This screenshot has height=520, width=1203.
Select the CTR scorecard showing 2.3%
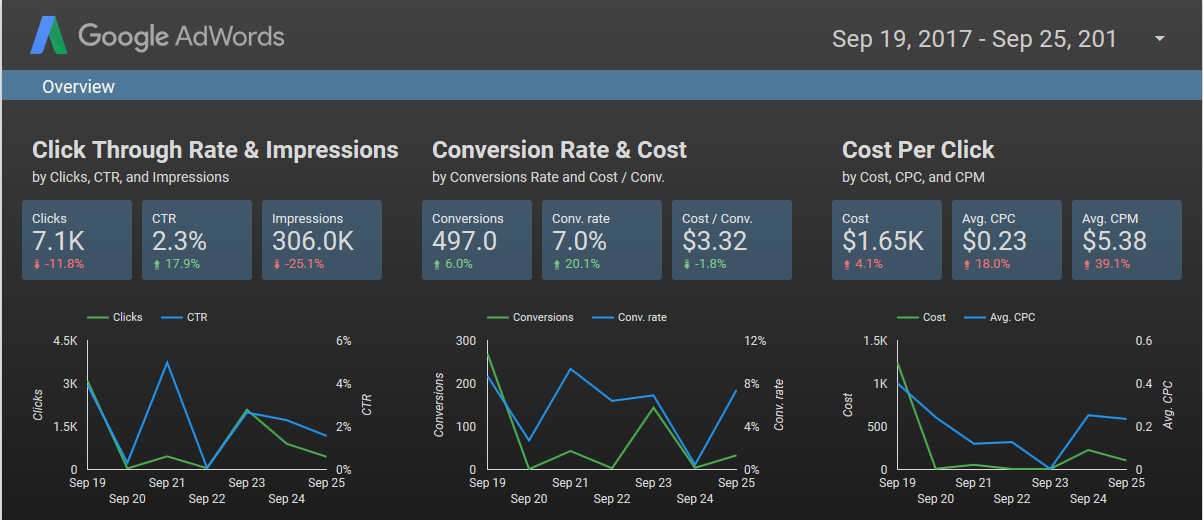pyautogui.click(x=197, y=240)
